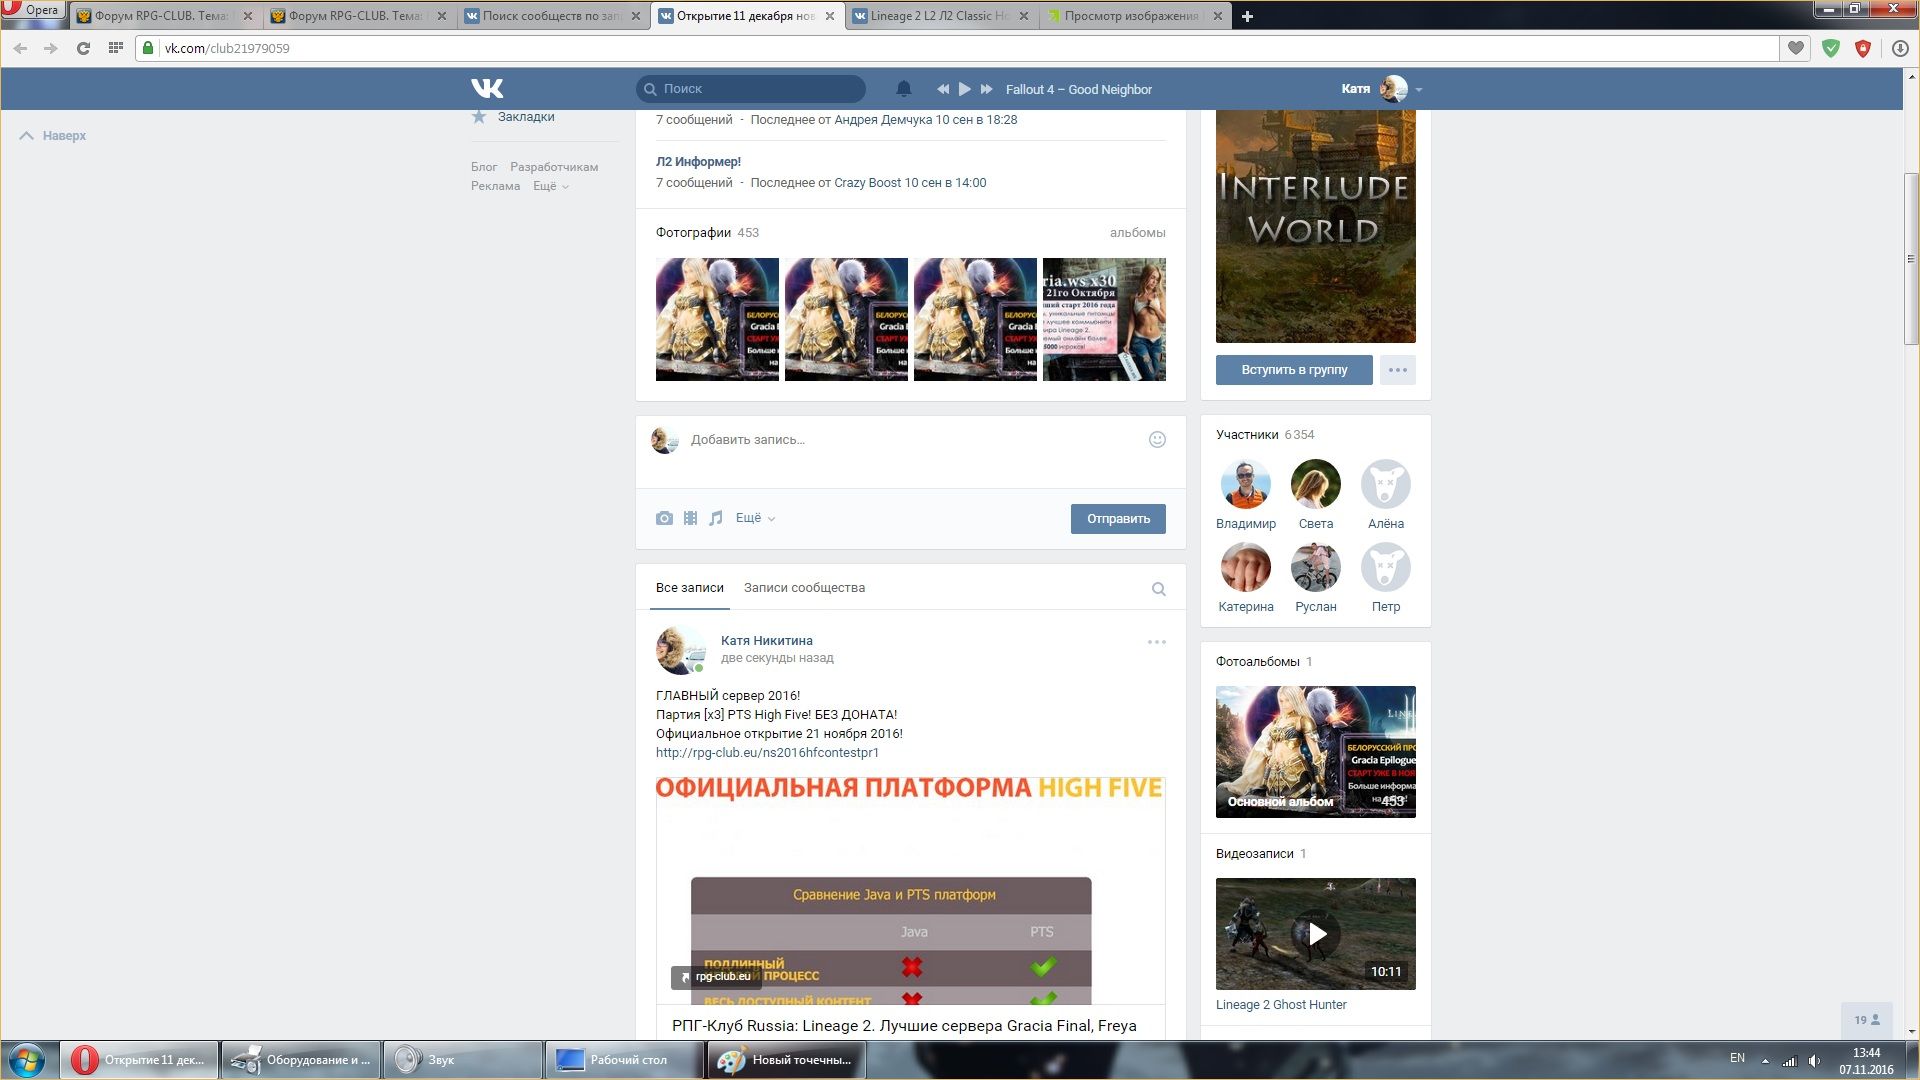The height and width of the screenshot is (1080, 1920).
Task: Click the Добавить запись text field
Action: click(x=910, y=440)
